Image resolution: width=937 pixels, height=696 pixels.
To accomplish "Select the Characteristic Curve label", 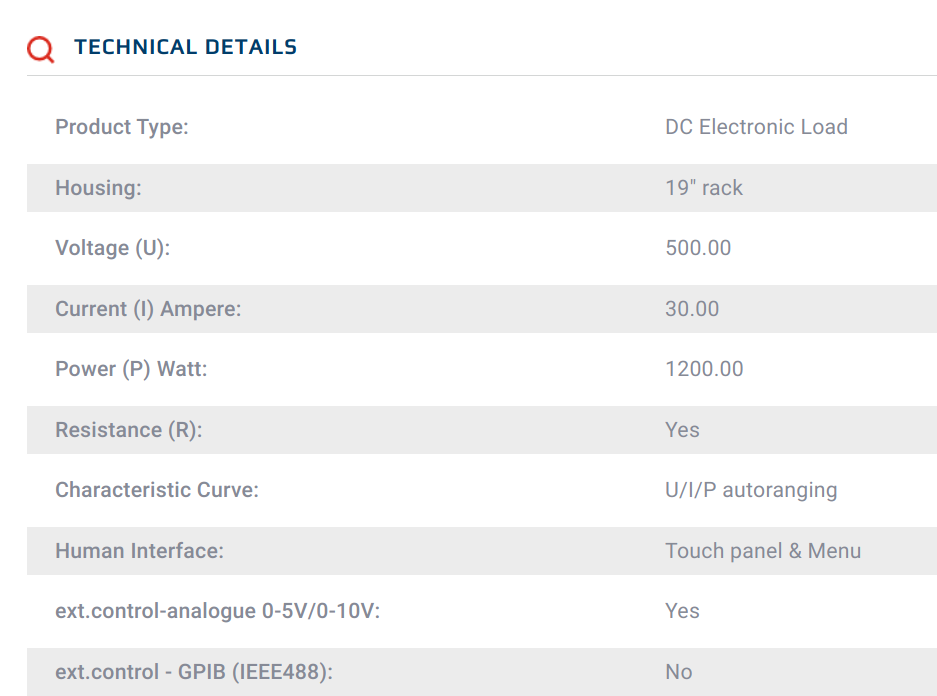I will click(x=157, y=490).
